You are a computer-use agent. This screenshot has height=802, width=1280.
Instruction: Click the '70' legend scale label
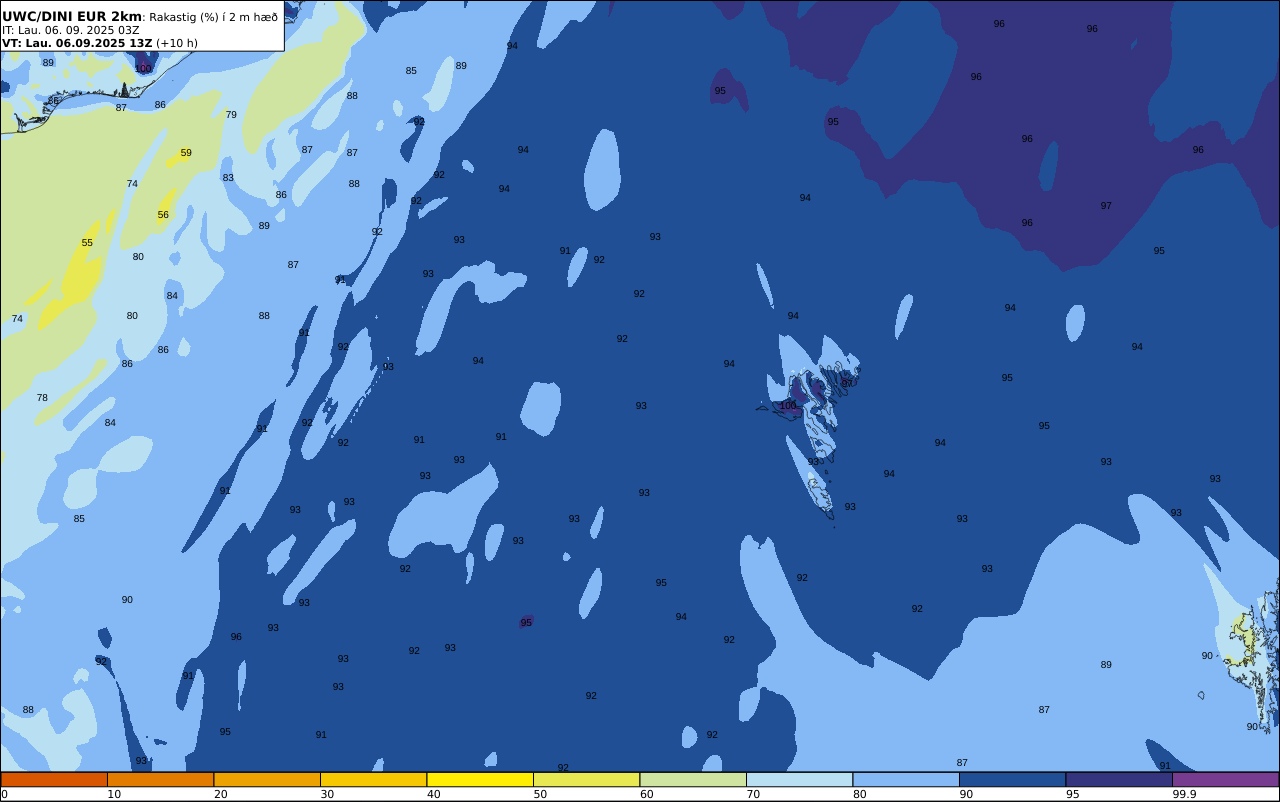click(753, 794)
